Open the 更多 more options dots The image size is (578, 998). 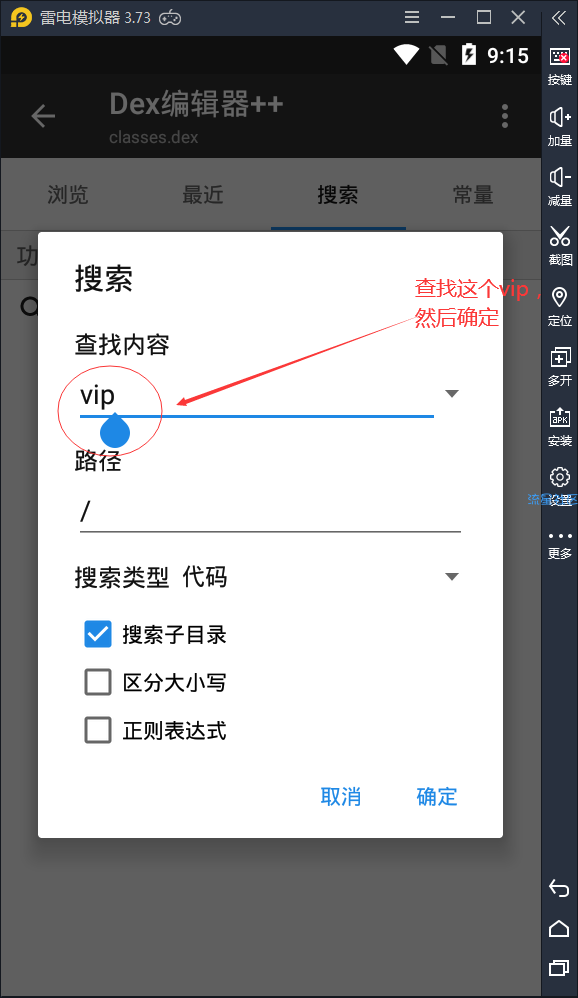[560, 545]
